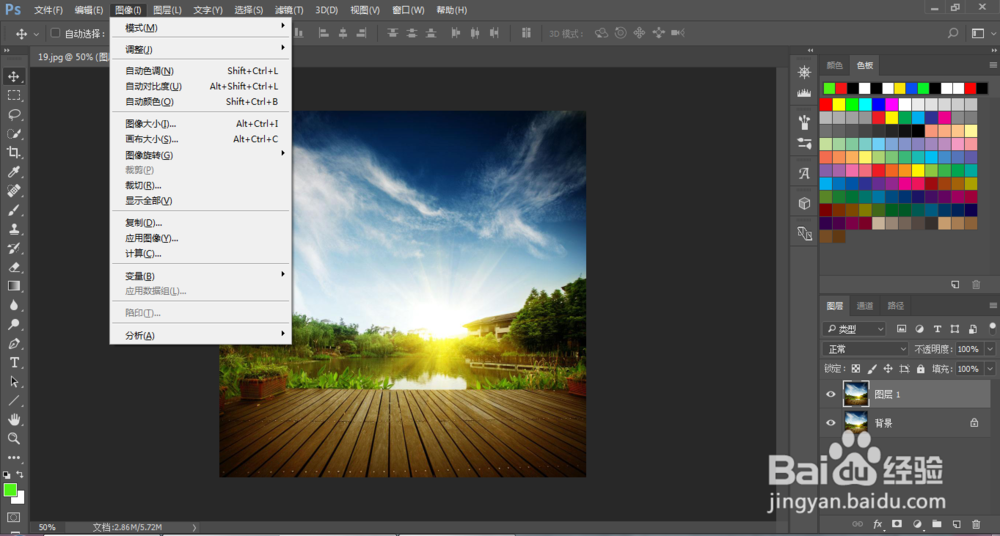Open the layer filter type dropdown

[855, 329]
